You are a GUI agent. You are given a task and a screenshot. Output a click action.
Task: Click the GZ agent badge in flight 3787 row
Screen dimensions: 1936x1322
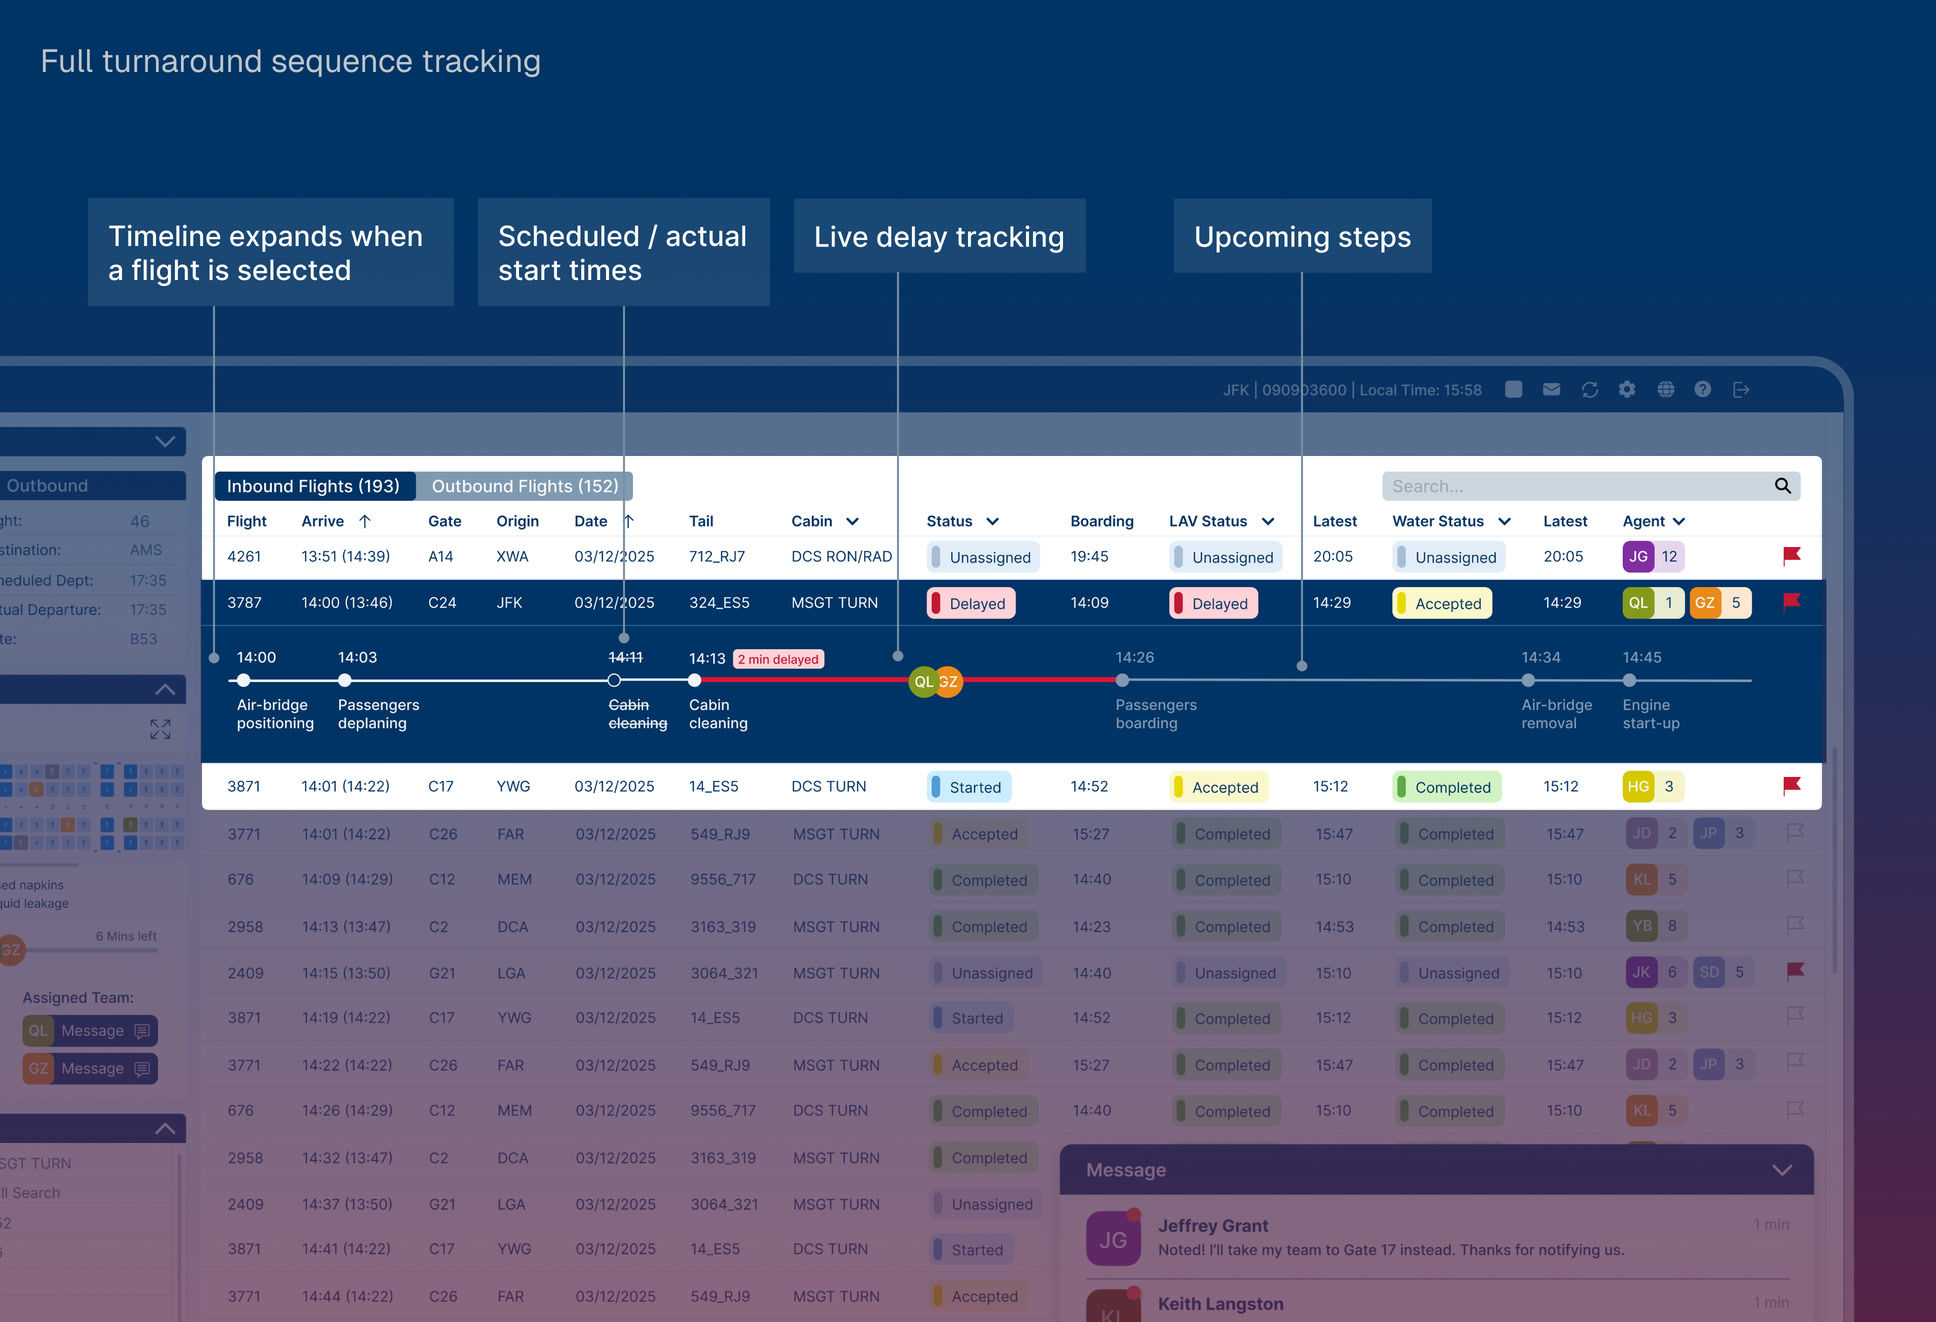pyautogui.click(x=1705, y=603)
